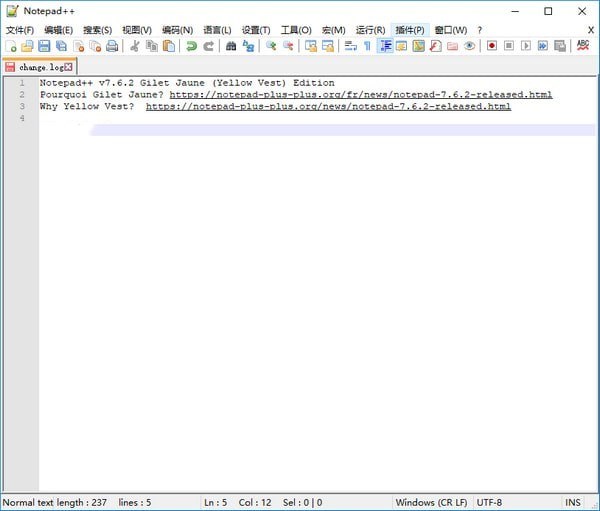Click the Close All documents icon
The height and width of the screenshot is (511, 600).
(95, 46)
